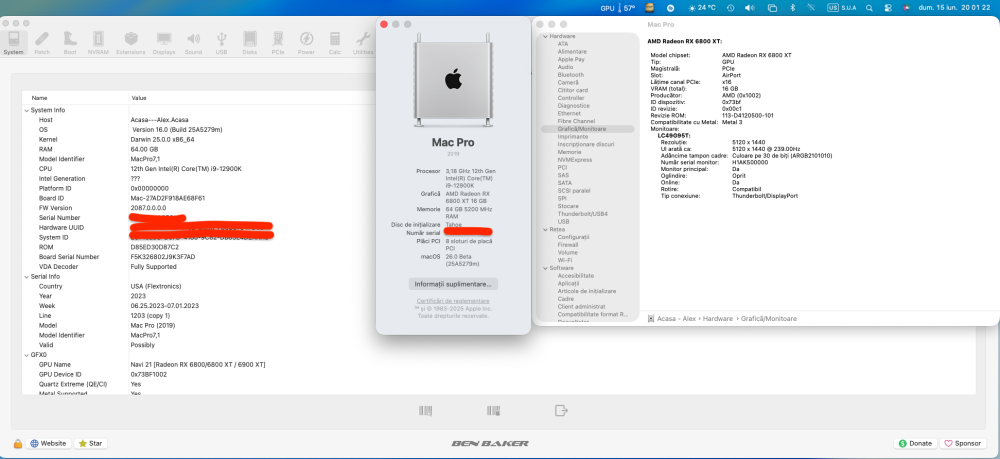Open the Power toolbar icon

[x=306, y=43]
